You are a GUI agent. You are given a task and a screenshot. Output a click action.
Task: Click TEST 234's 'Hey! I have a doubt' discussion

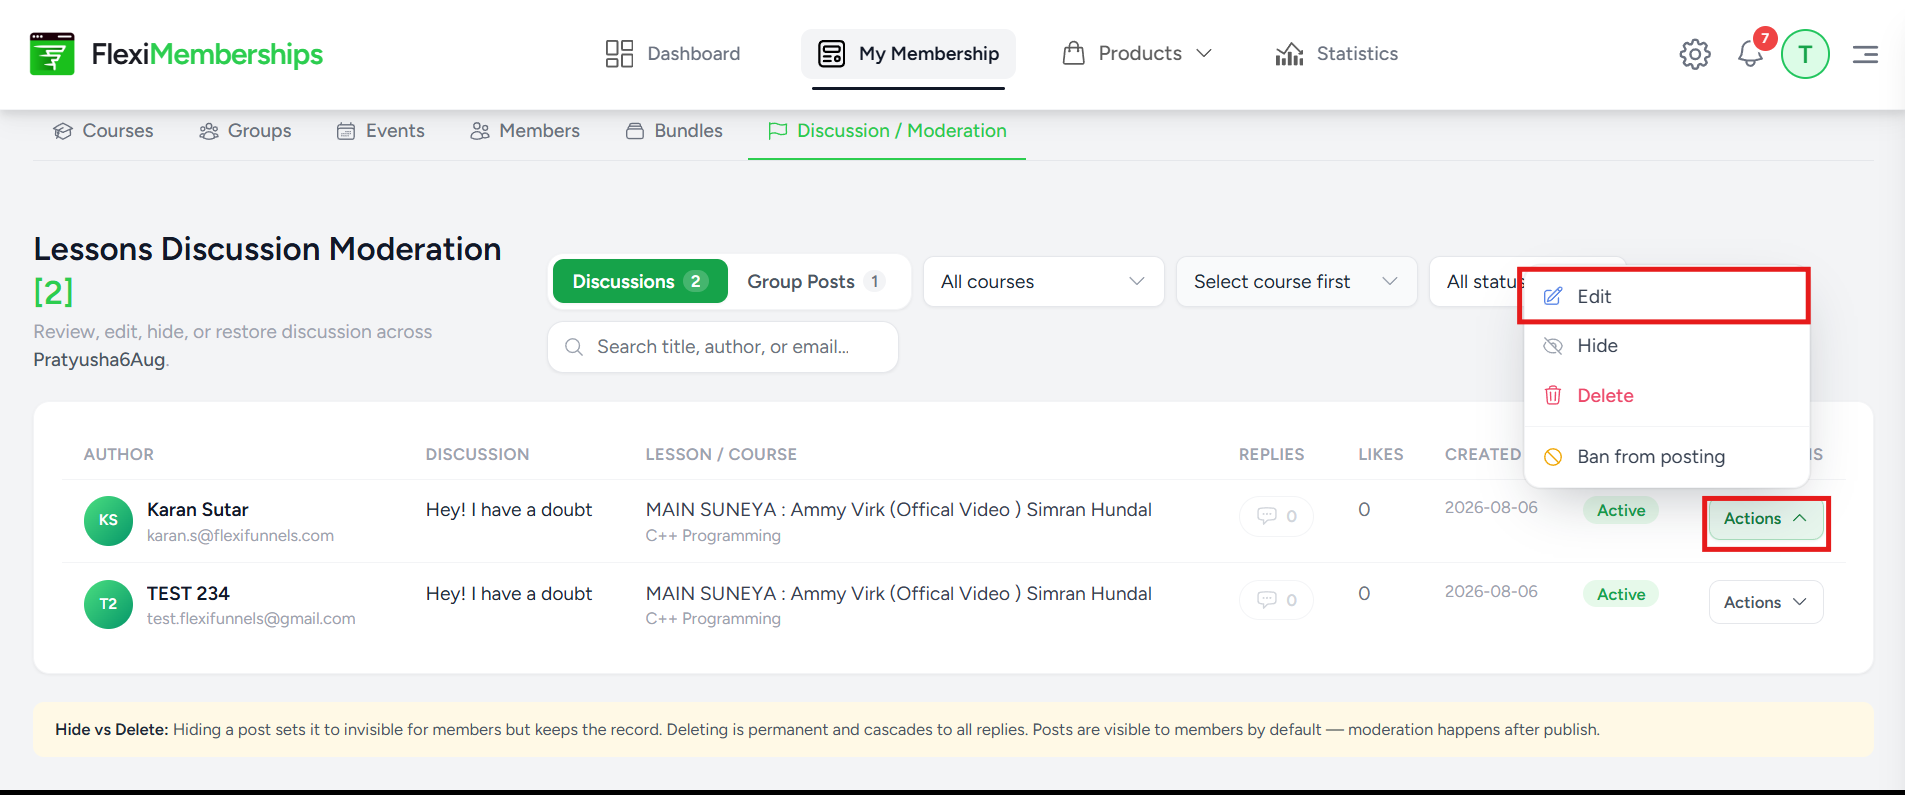tap(509, 594)
